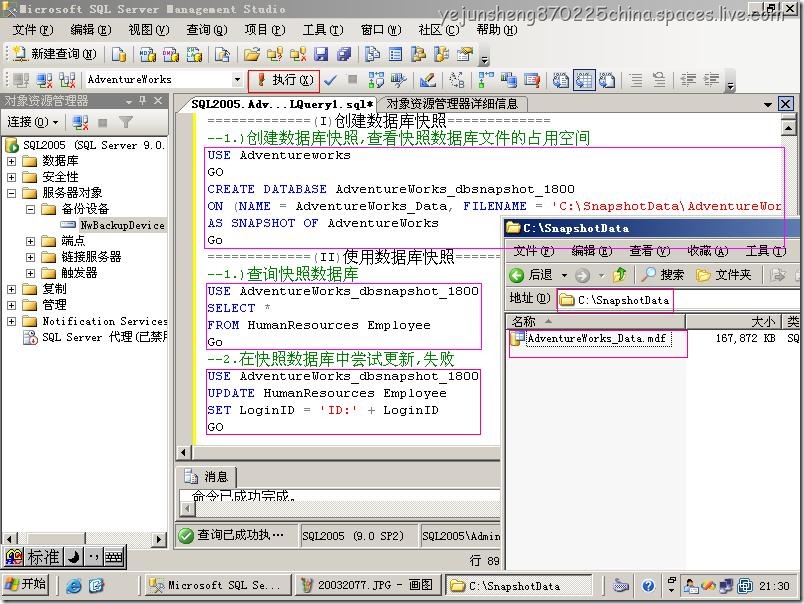
Task: Click Decrease Indent toolbar icon
Action: point(688,80)
